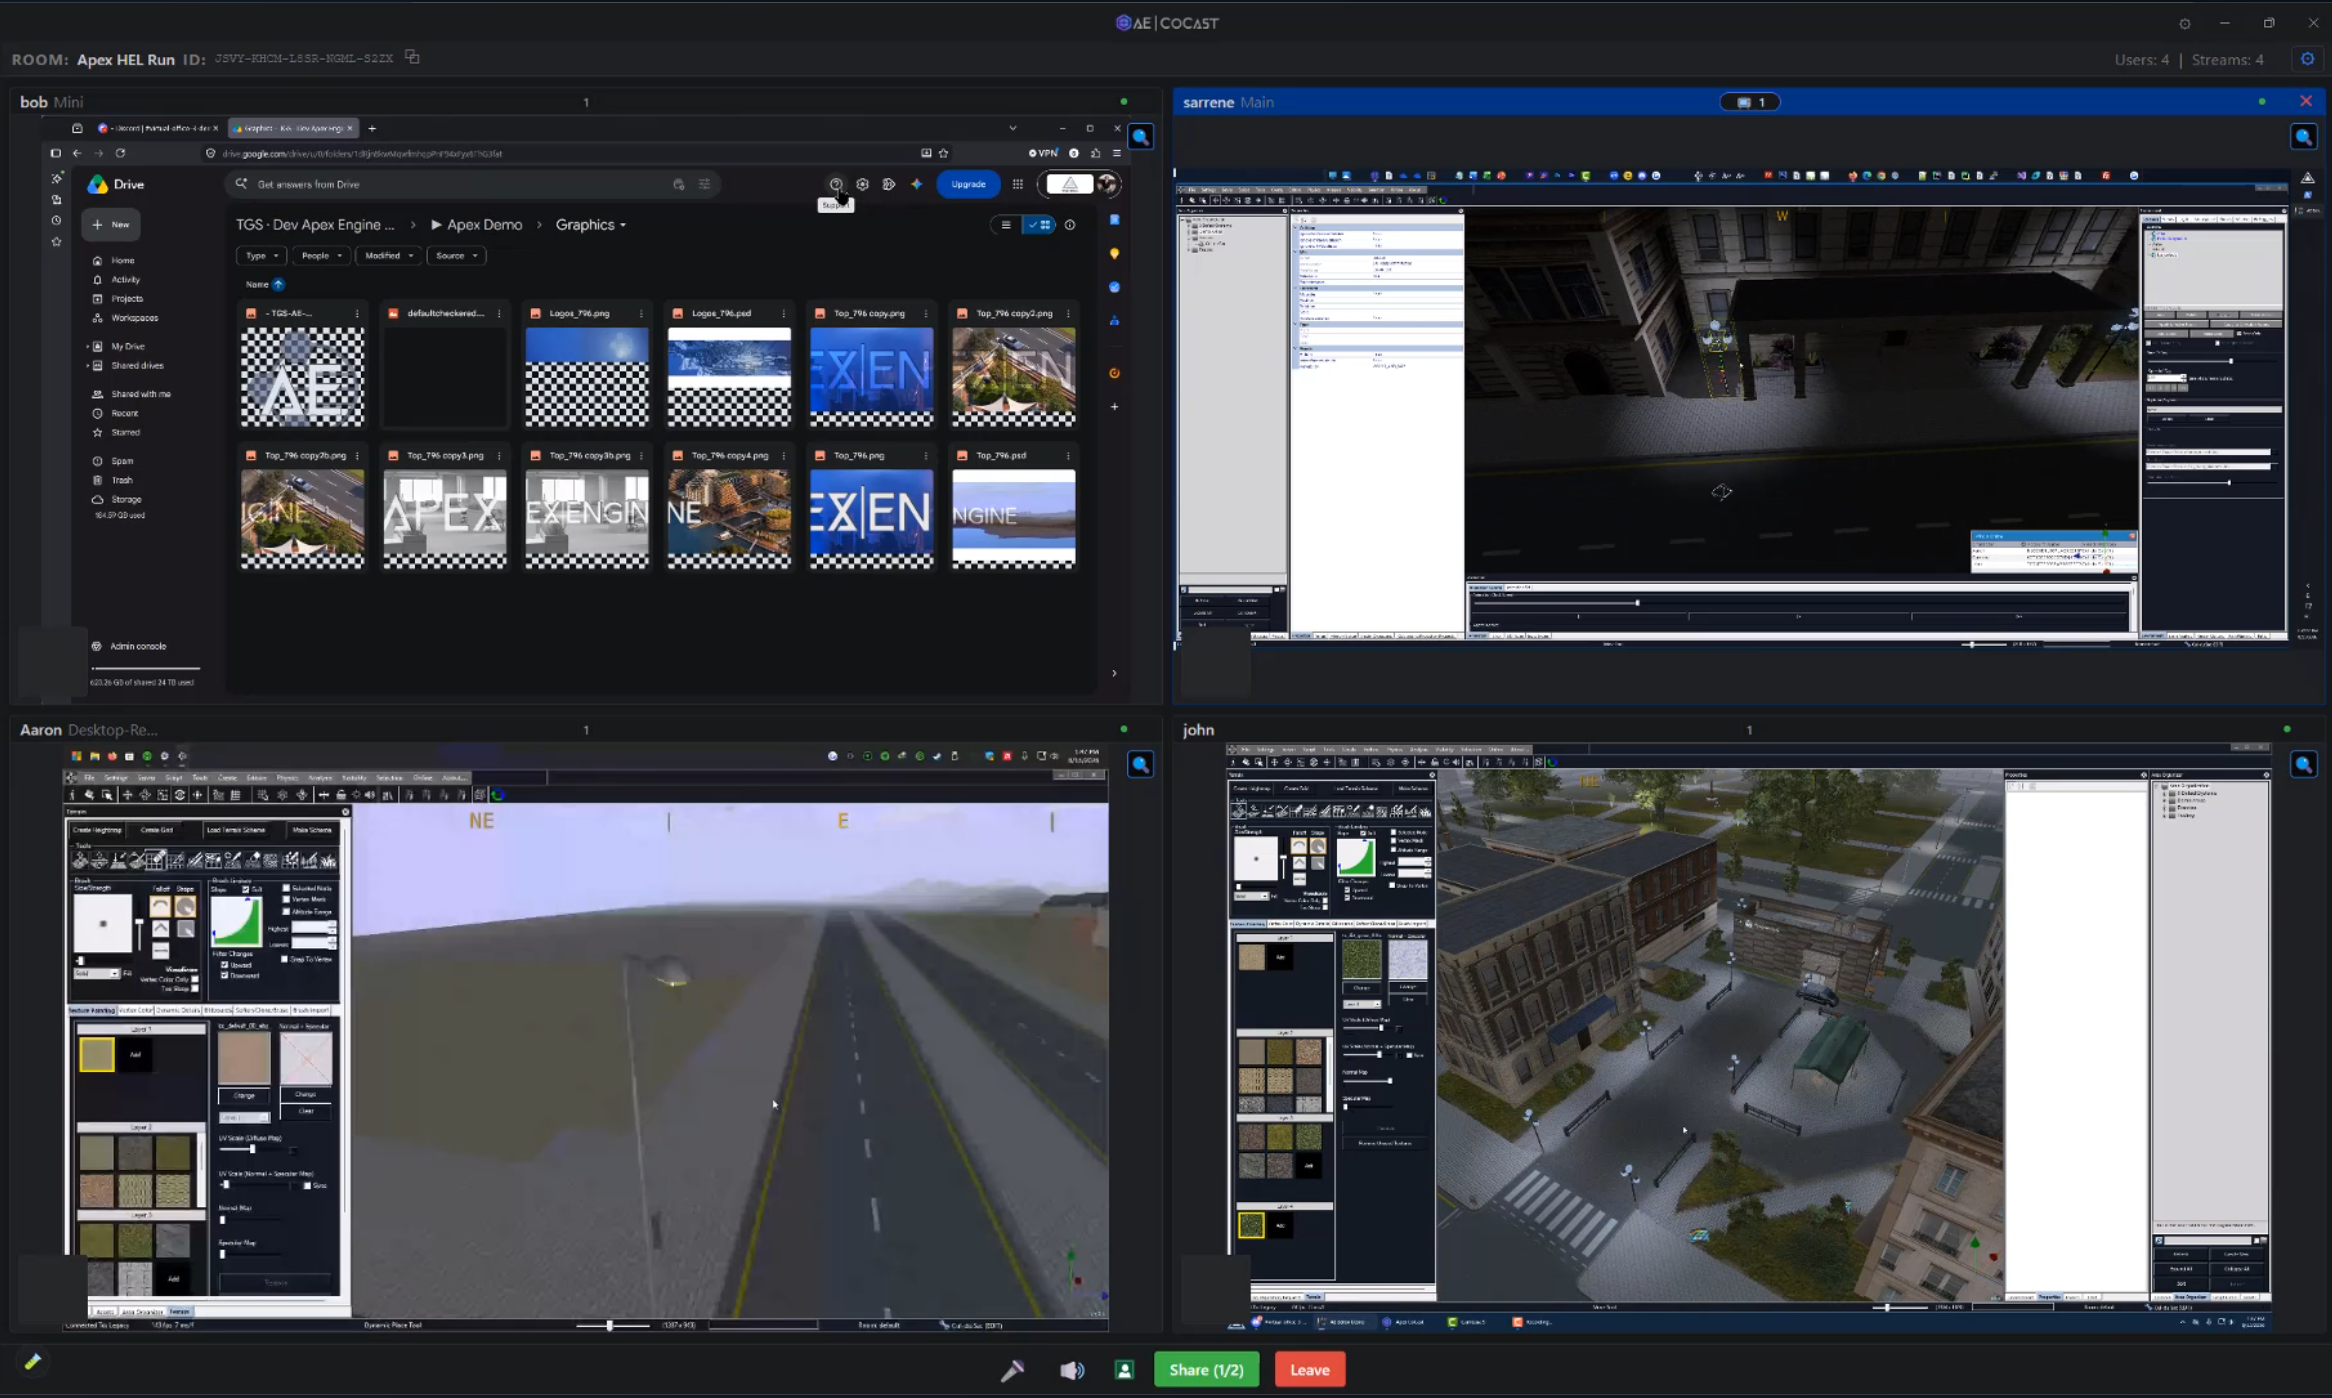Image resolution: width=2332 pixels, height=1398 pixels.
Task: Open the Top_796.psd file thumbnail
Action: click(1013, 519)
